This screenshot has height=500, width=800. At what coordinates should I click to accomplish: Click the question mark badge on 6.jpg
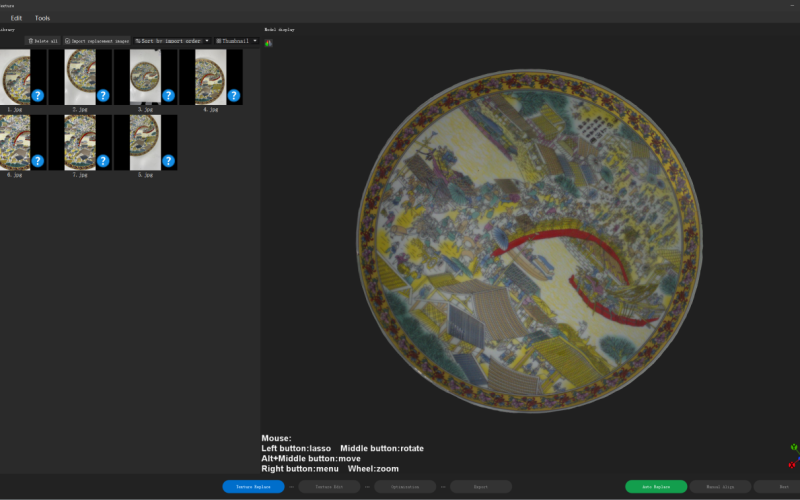pos(37,161)
